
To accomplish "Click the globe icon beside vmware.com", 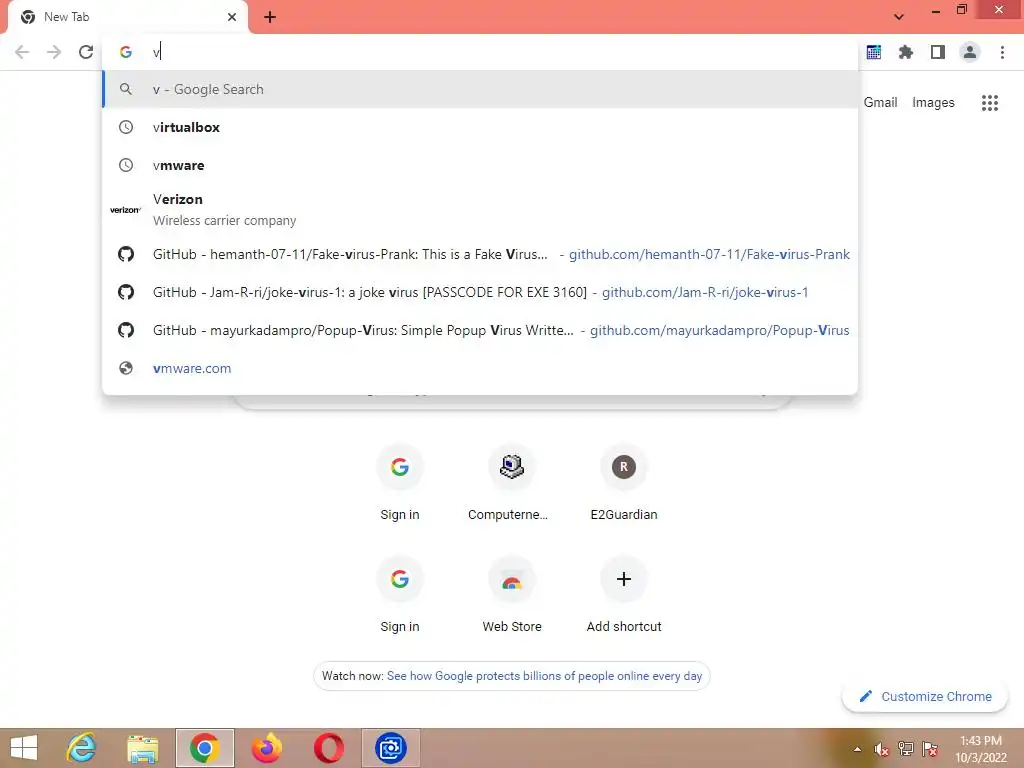I will tap(126, 368).
